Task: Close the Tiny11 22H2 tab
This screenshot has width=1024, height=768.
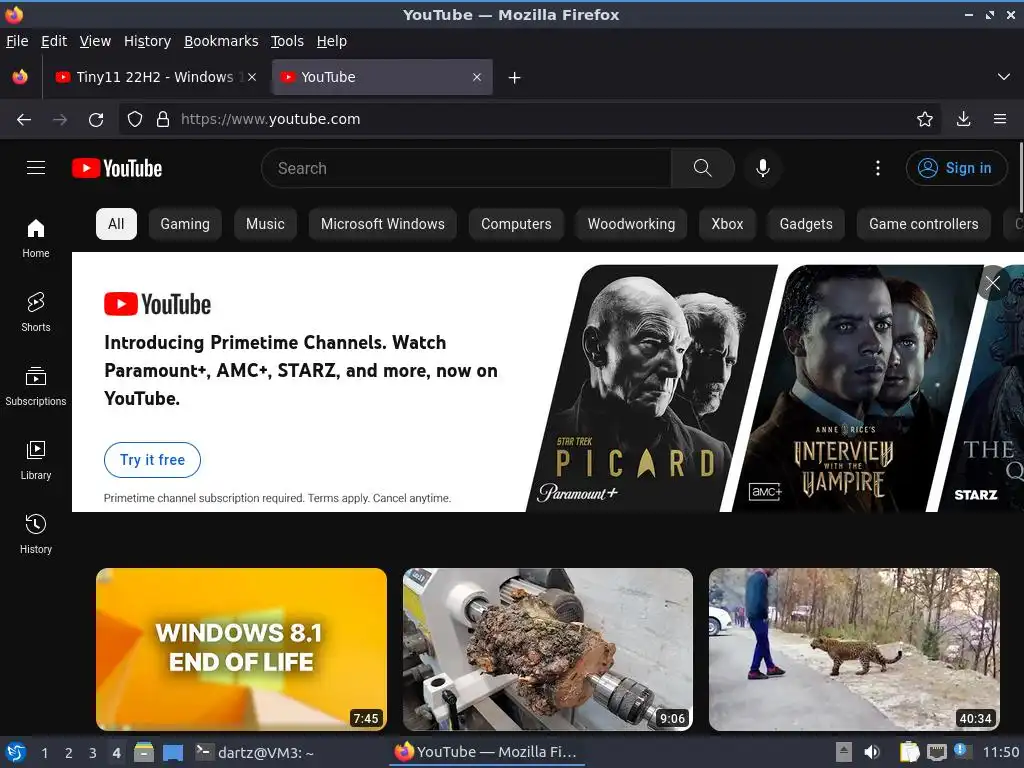Action: [252, 77]
